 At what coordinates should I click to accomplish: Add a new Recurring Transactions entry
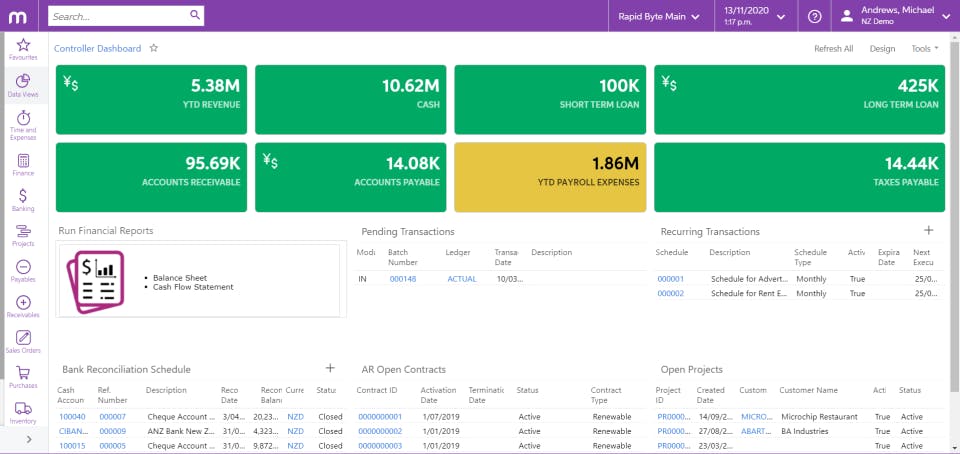(x=928, y=230)
